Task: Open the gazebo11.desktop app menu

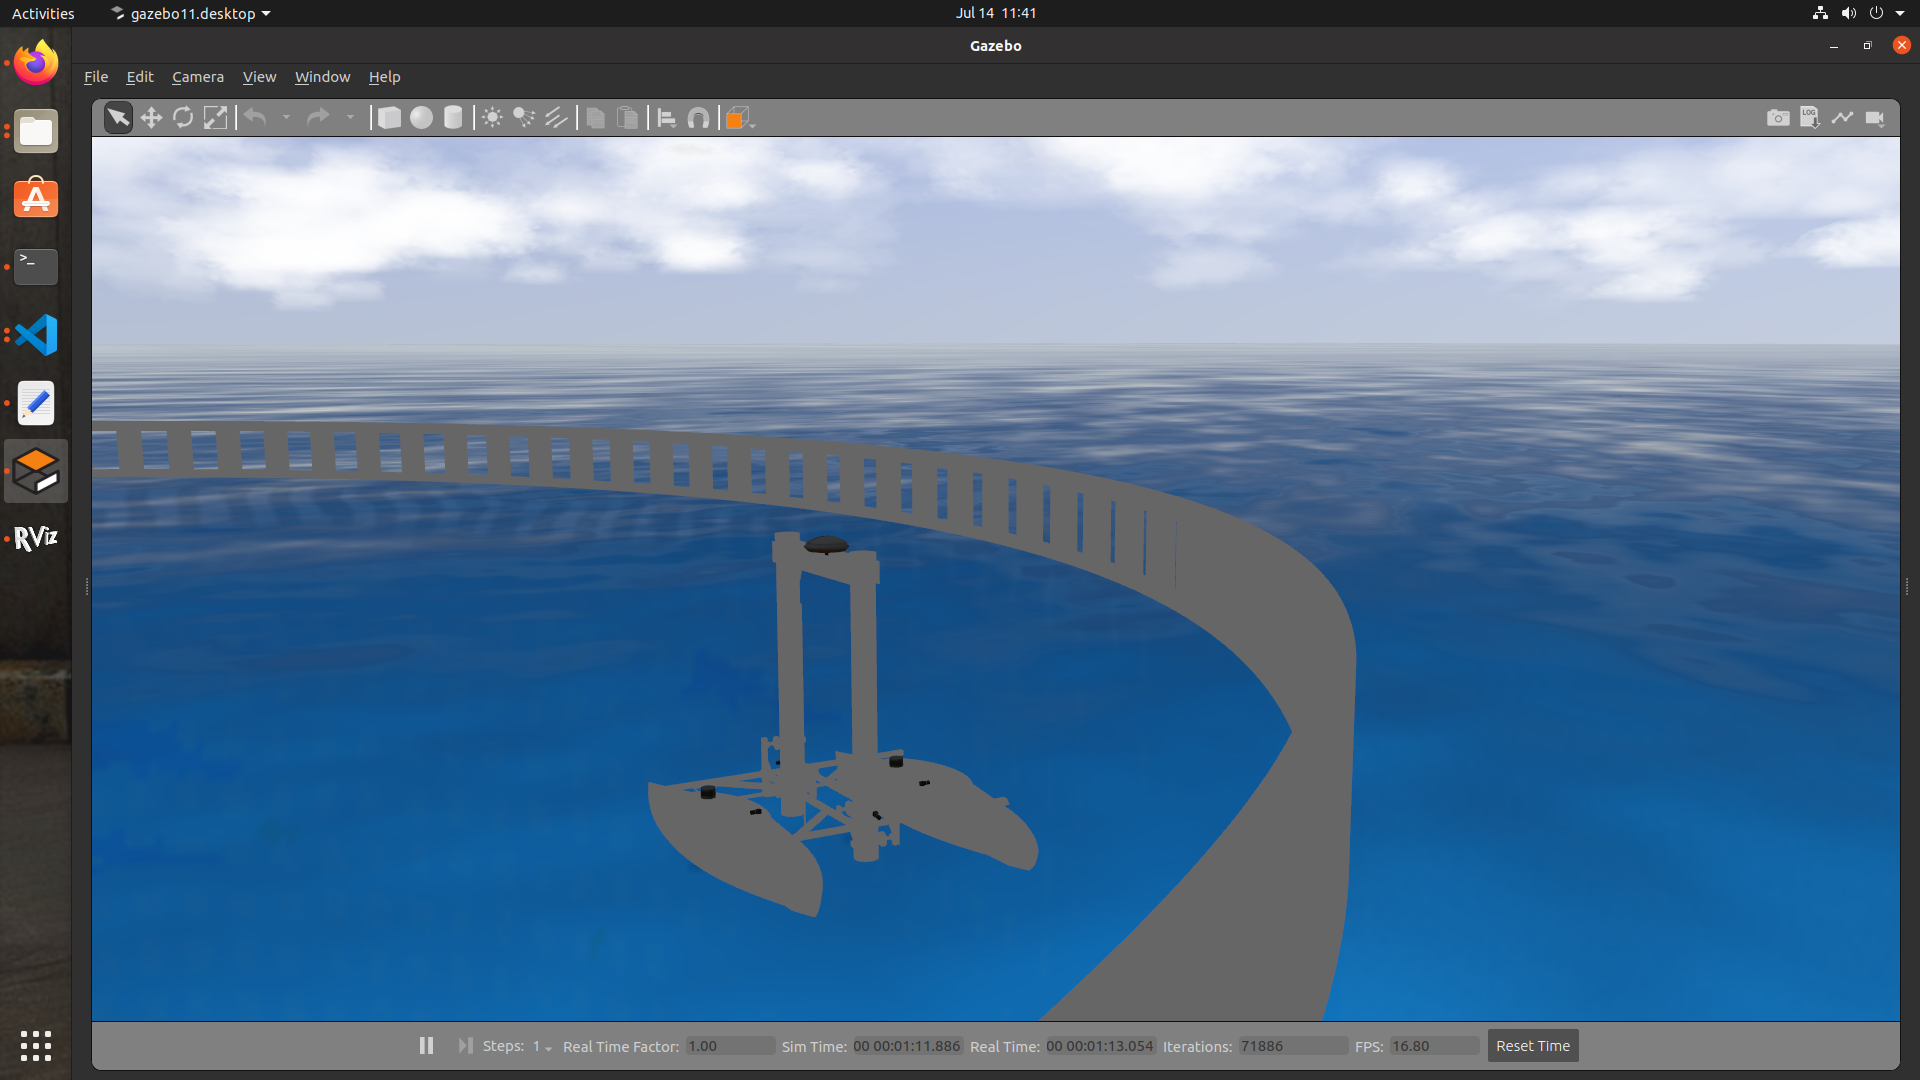Action: pos(191,13)
